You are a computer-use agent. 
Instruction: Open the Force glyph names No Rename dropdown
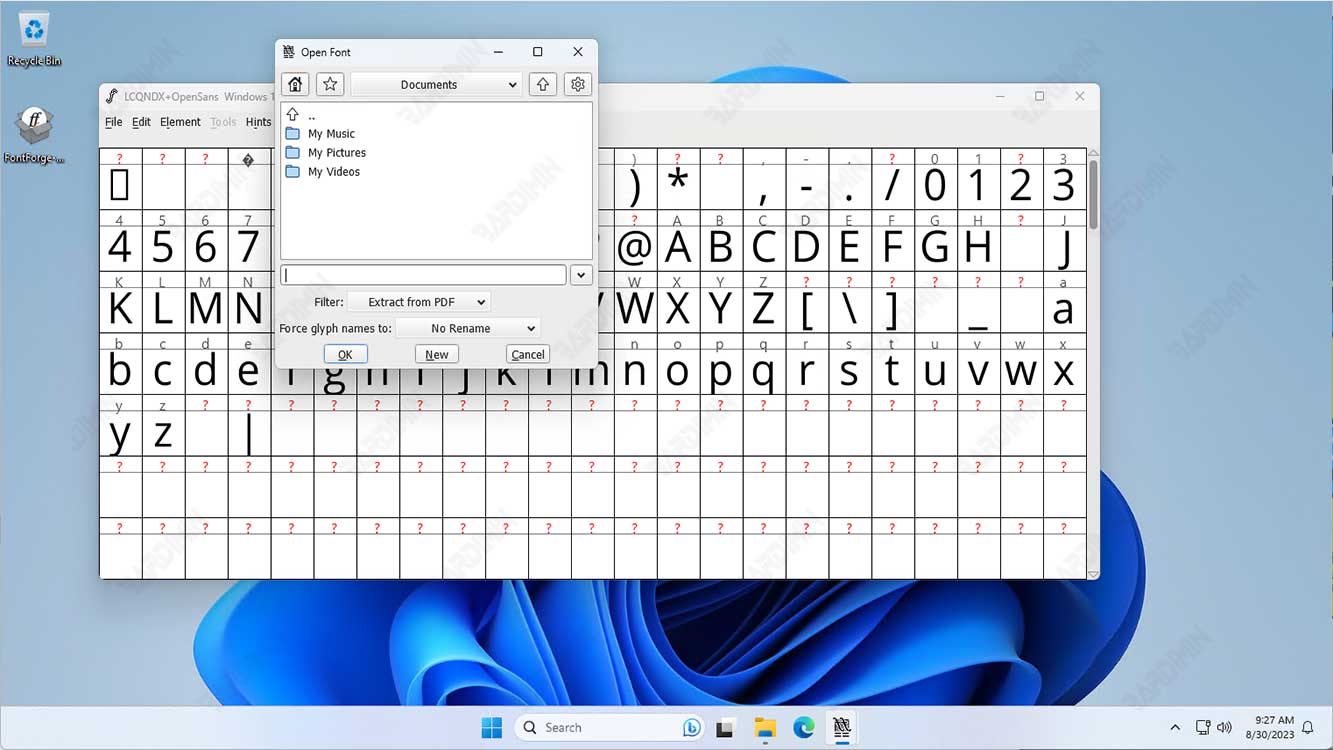[x=468, y=328]
